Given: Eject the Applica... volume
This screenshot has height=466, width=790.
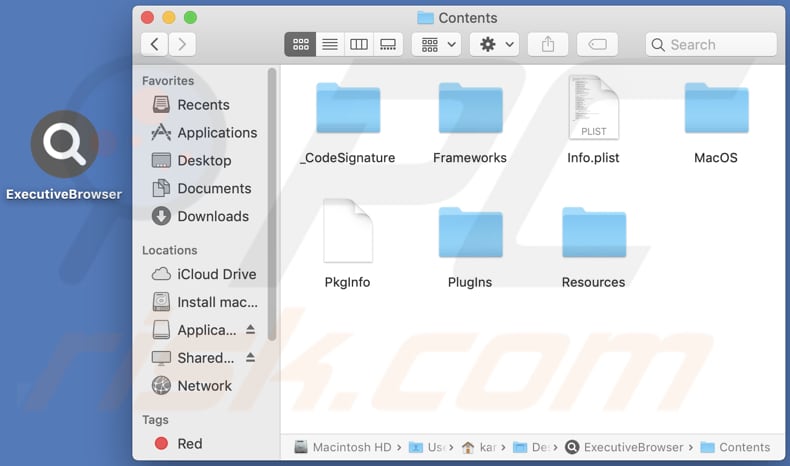Looking at the screenshot, I should (250, 330).
